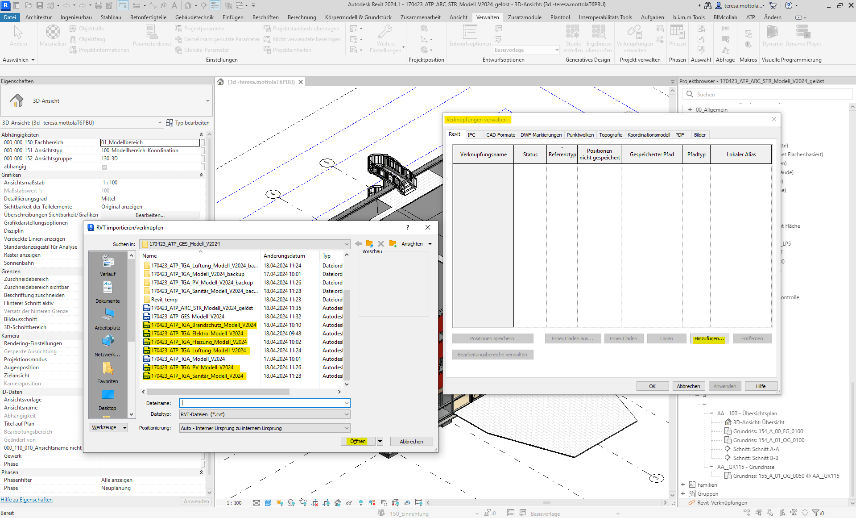Image resolution: width=856 pixels, height=518 pixels.
Task: Switch to the IFC tab
Action: [x=472, y=134]
